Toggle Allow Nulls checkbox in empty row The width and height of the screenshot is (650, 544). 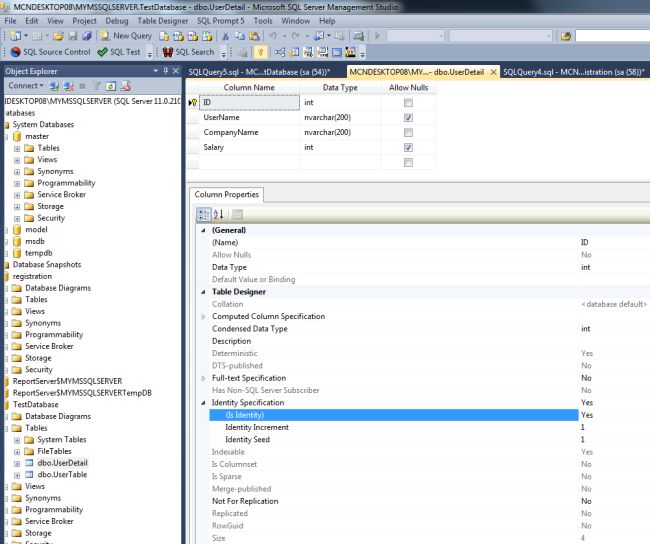(x=408, y=163)
